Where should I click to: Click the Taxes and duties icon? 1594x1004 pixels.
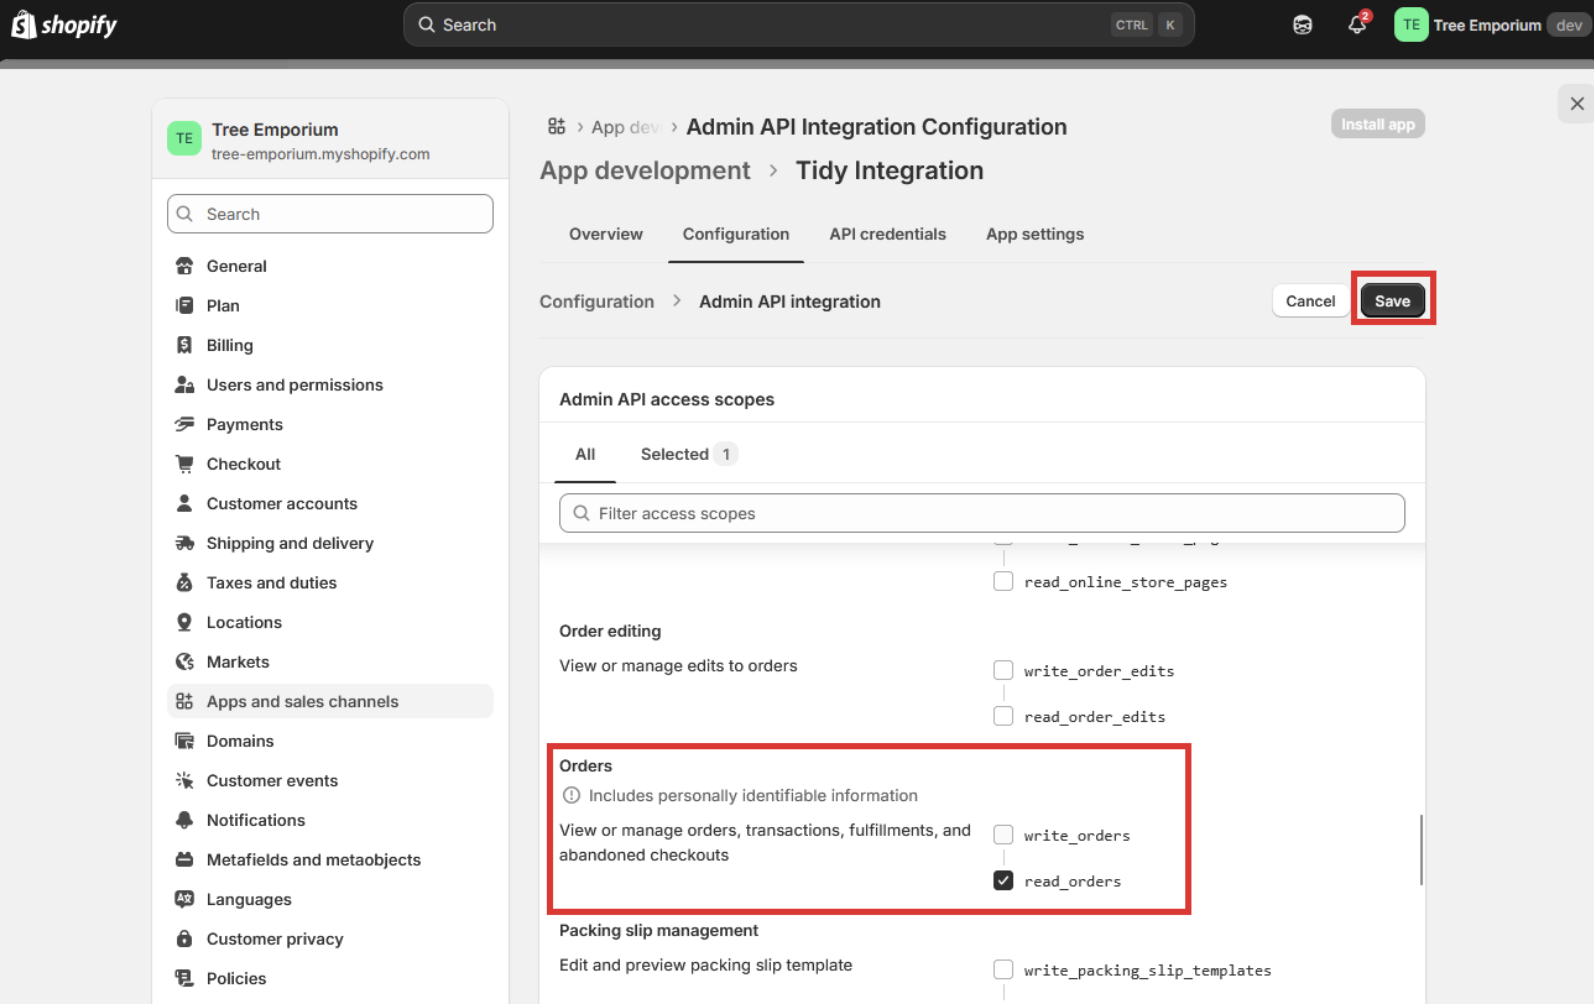click(x=184, y=583)
